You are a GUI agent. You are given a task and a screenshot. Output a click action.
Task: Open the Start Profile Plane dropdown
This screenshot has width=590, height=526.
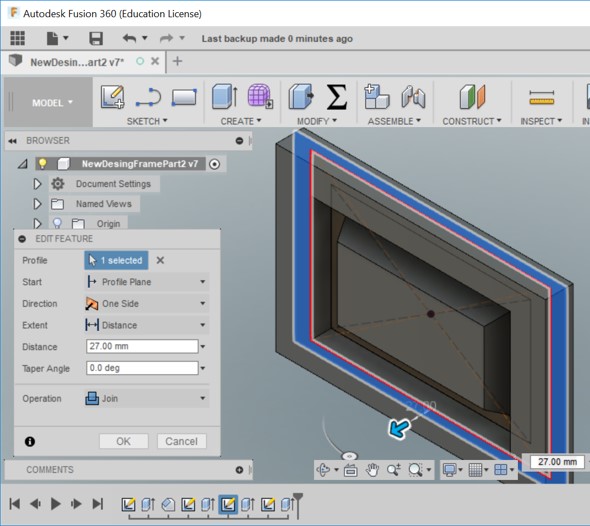pos(147,282)
